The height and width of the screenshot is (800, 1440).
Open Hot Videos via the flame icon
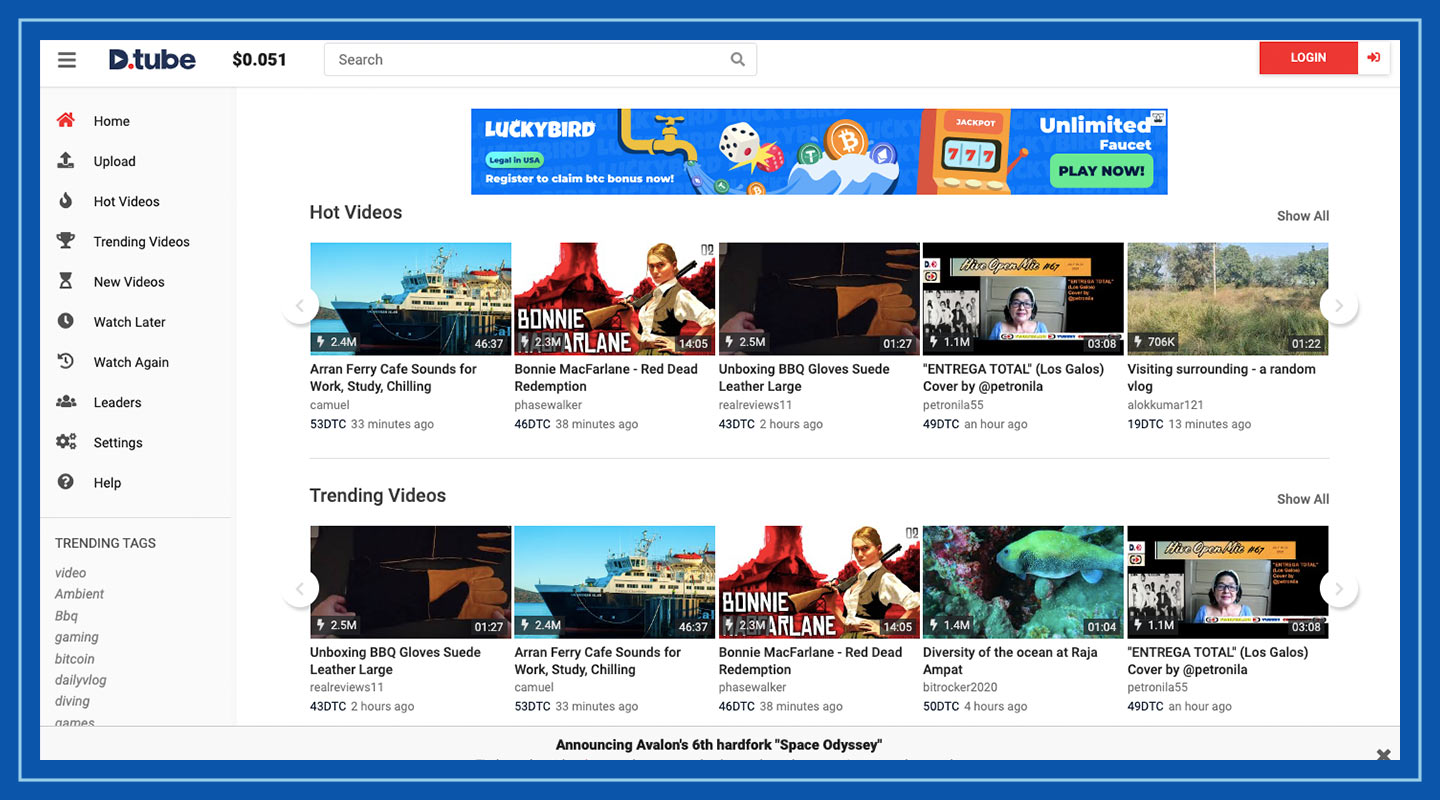(66, 201)
